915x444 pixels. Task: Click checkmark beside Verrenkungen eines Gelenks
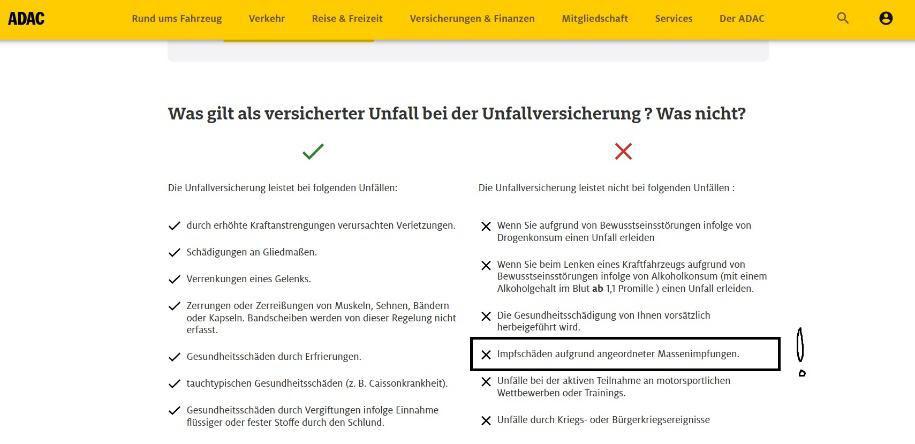coord(175,279)
